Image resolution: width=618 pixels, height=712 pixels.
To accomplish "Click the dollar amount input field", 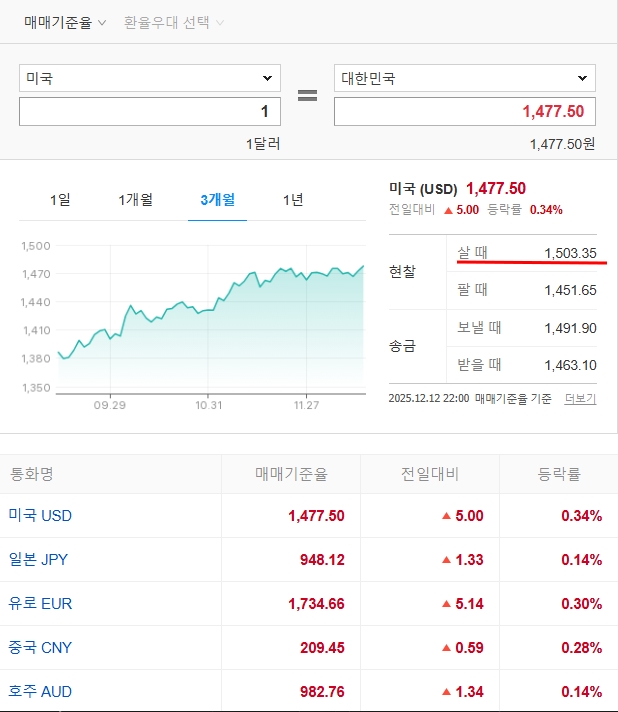I will coord(149,111).
